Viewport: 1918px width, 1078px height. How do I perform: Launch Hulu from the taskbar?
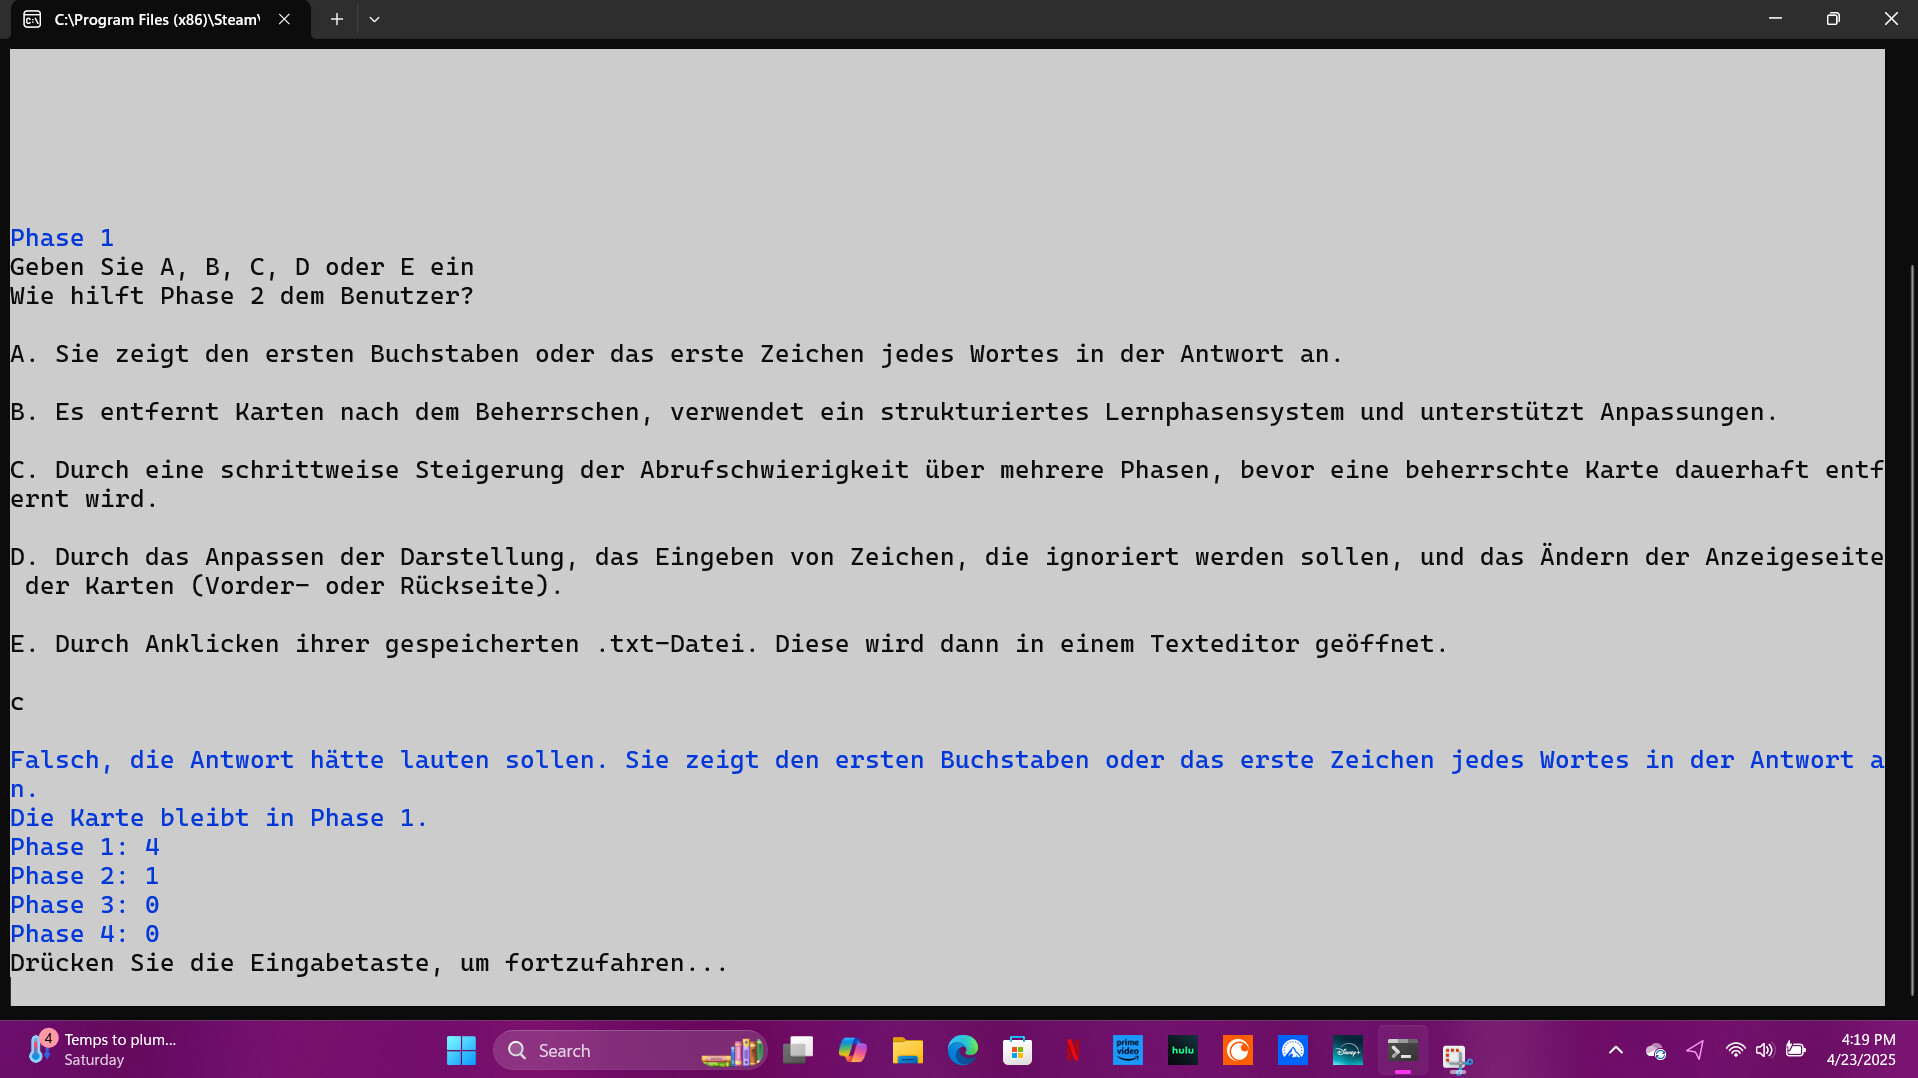1183,1050
